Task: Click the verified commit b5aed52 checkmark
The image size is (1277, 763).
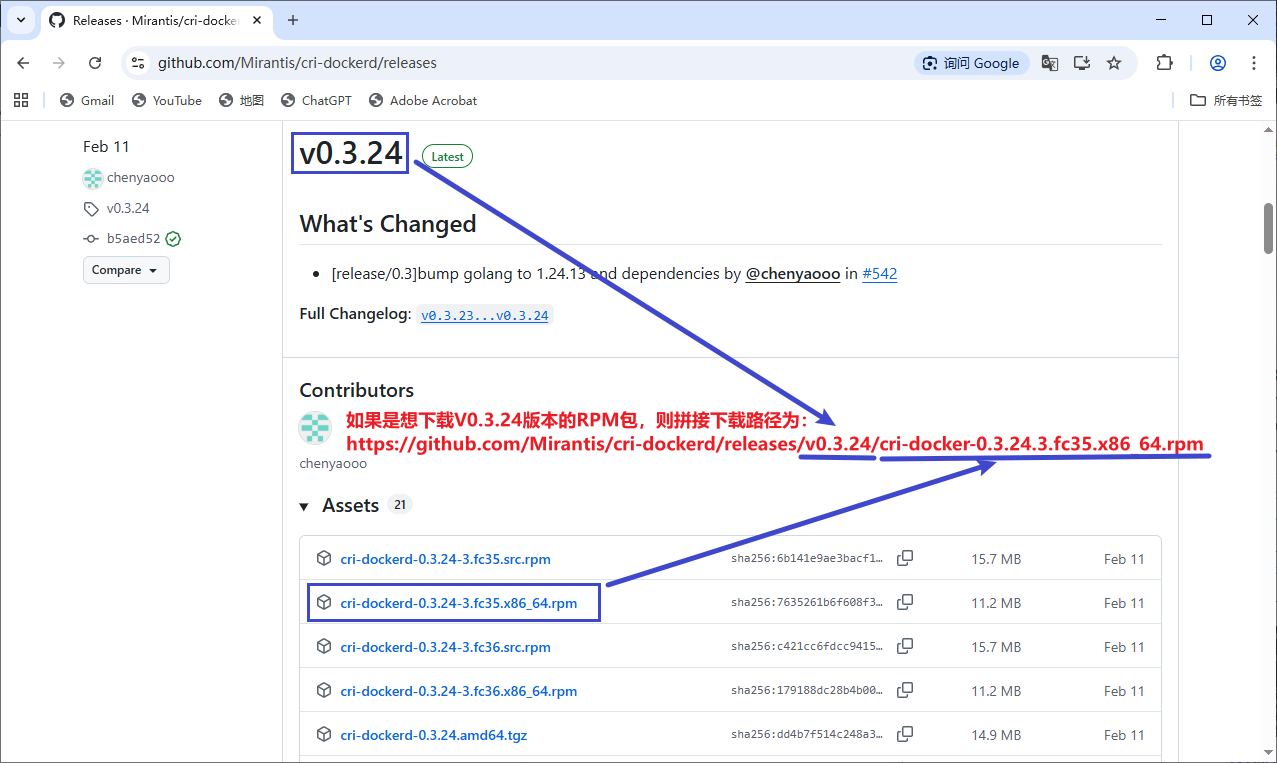Action: coord(173,239)
